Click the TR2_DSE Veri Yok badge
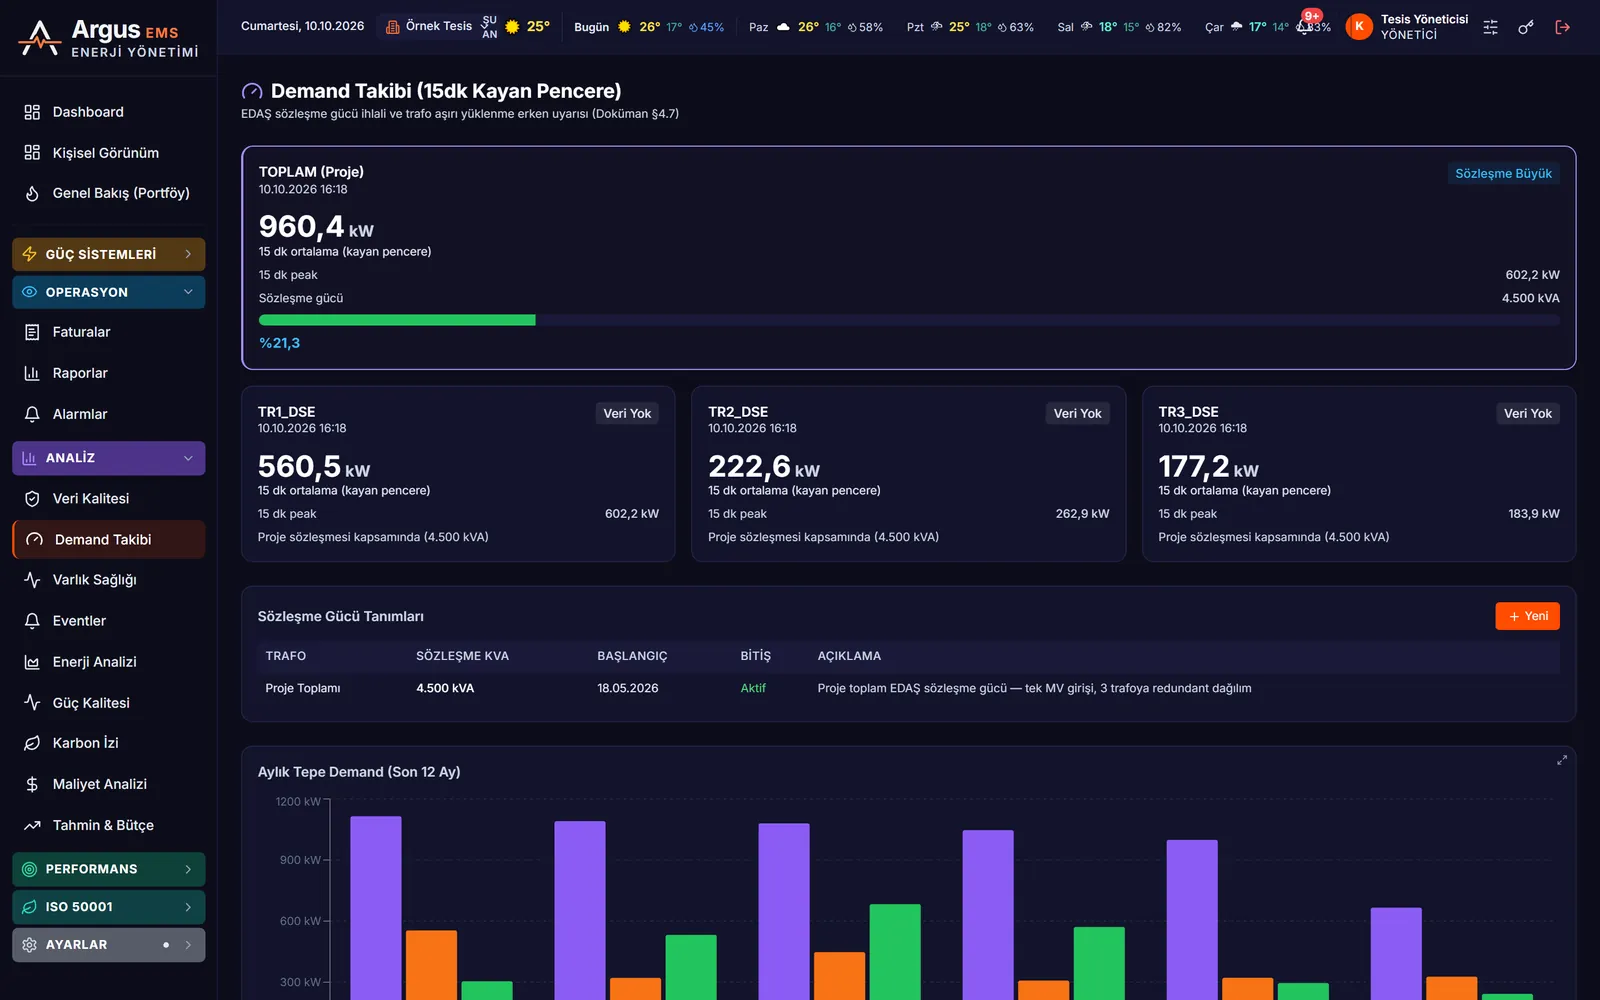The width and height of the screenshot is (1600, 1000). pos(1077,413)
